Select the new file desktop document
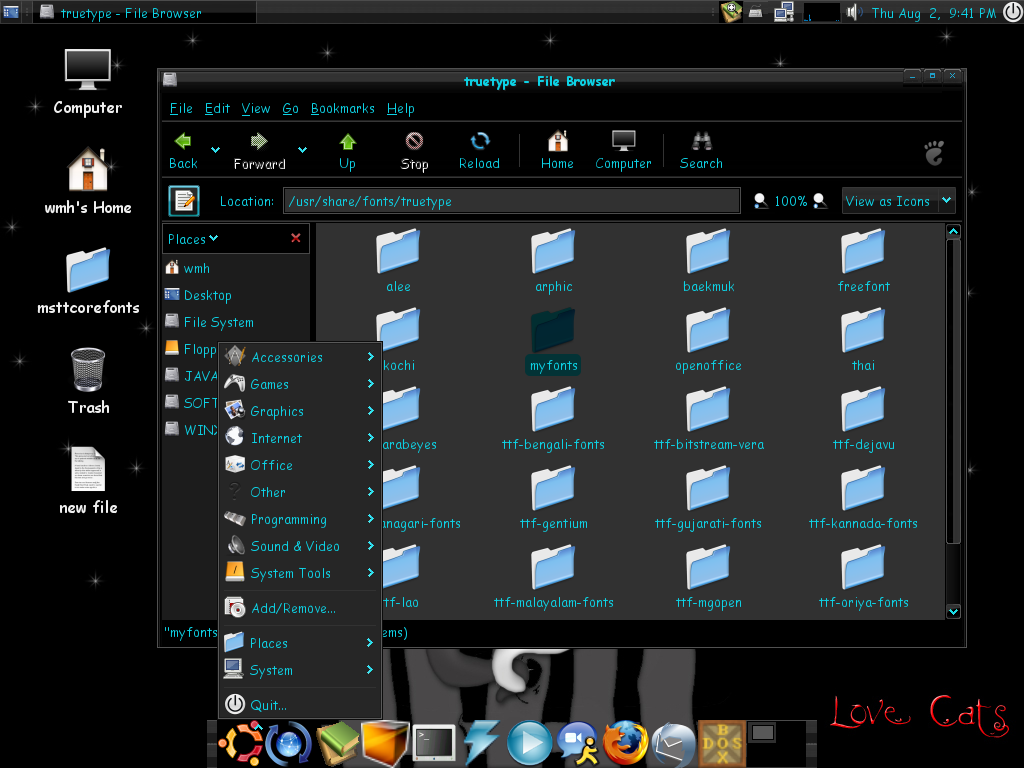Viewport: 1024px width, 768px height. (88, 481)
